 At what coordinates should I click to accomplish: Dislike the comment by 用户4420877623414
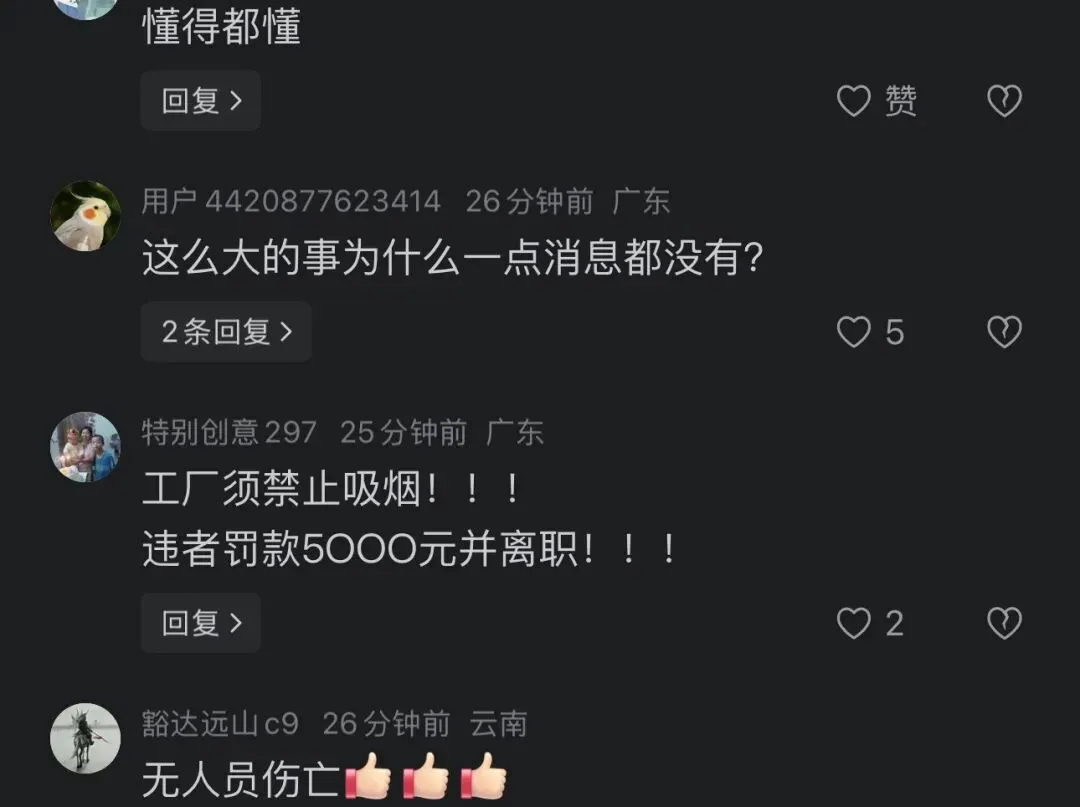(1004, 332)
